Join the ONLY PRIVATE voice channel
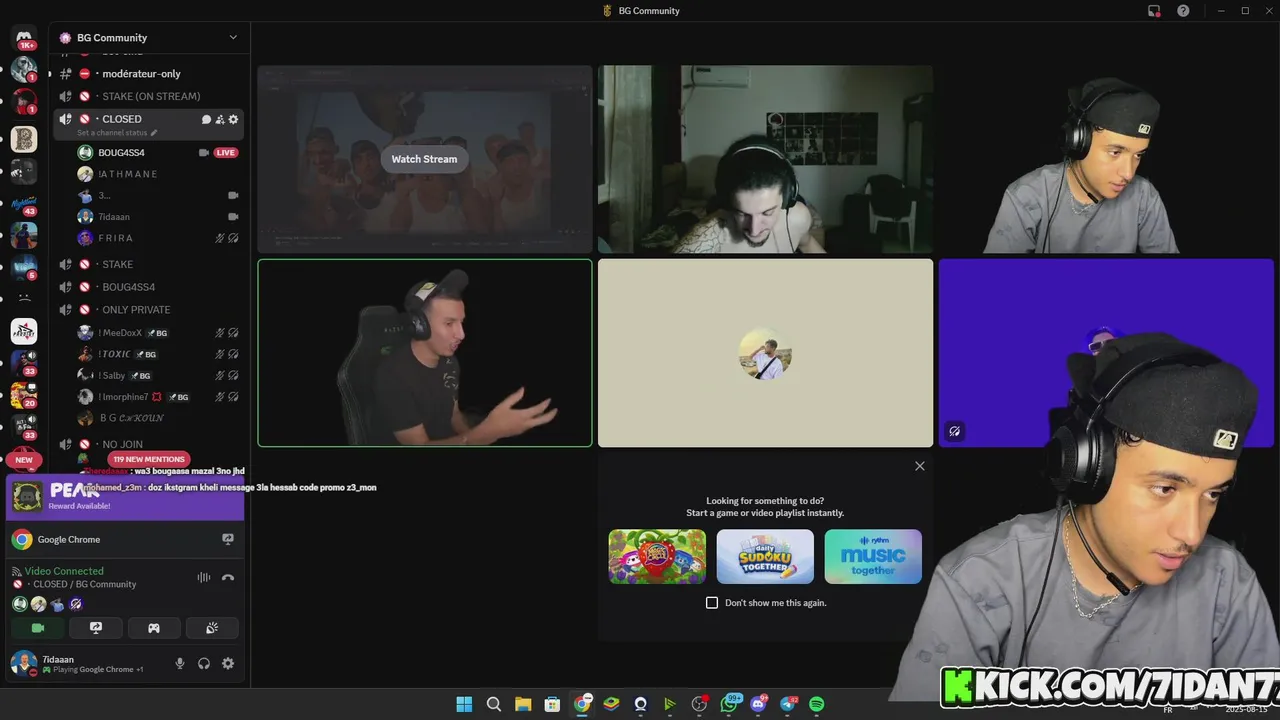This screenshot has height=720, width=1280. [149, 310]
